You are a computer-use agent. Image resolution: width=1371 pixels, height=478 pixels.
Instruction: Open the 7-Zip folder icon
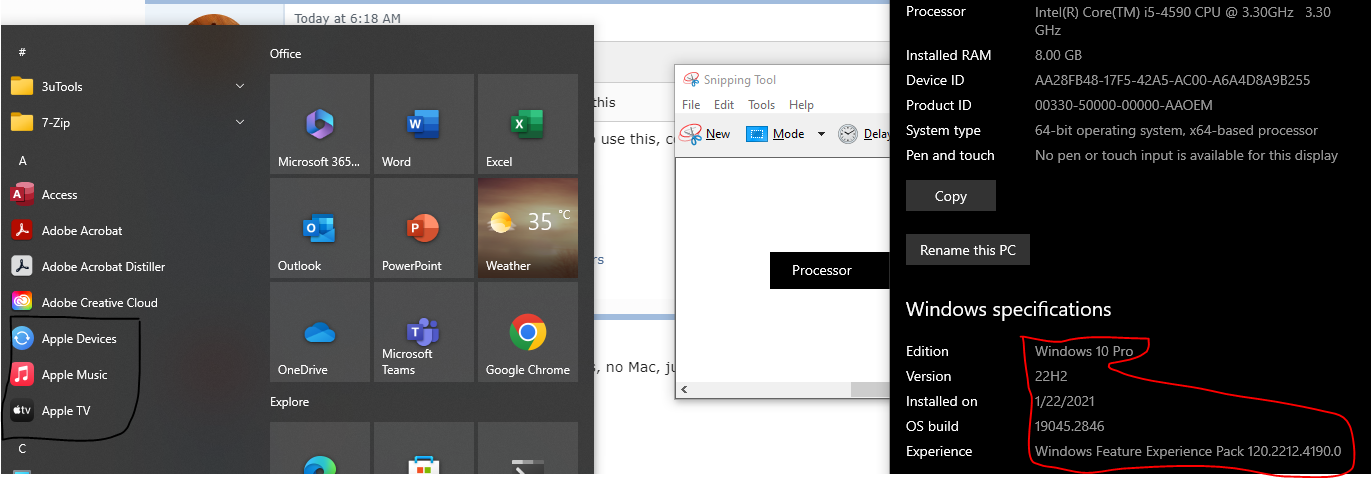[22, 122]
